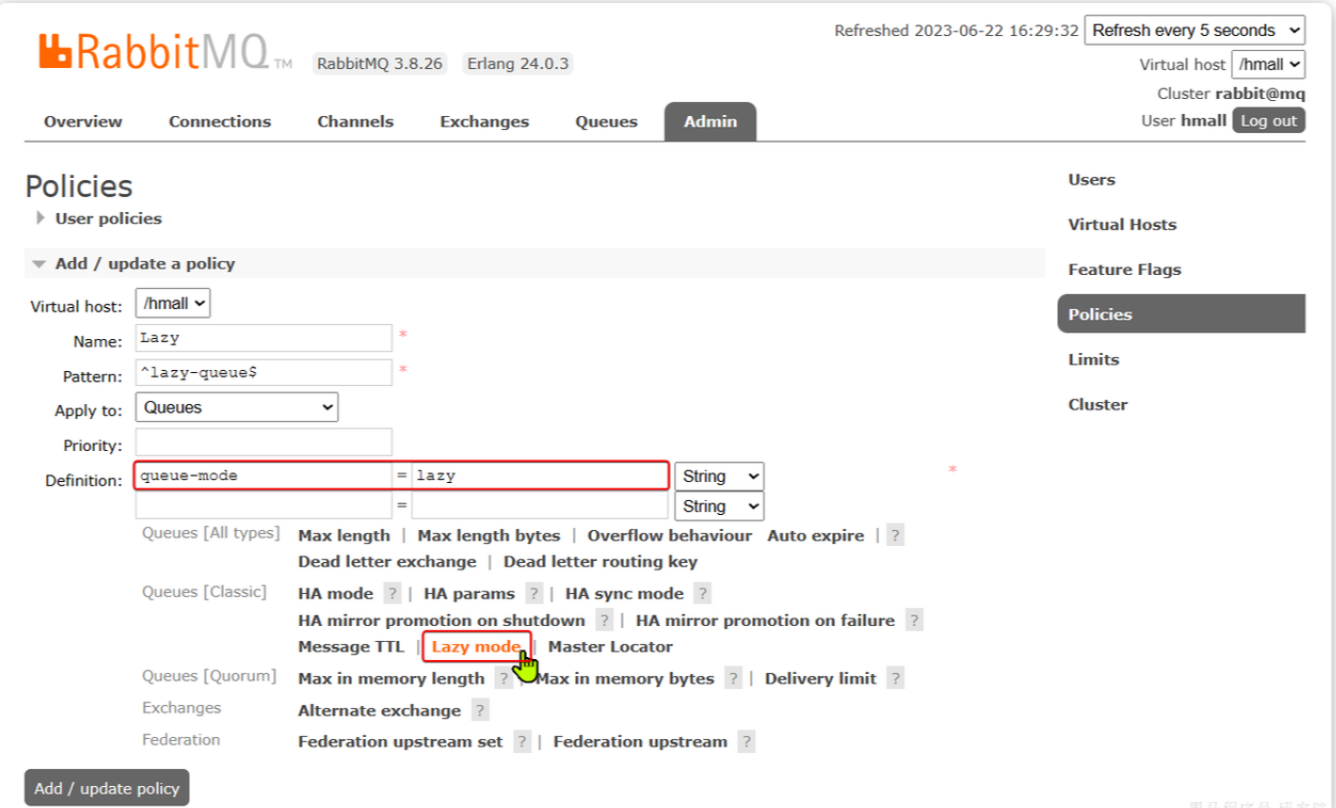Open help for Delivery limit
Image resolution: width=1336 pixels, height=808 pixels.
tap(895, 679)
